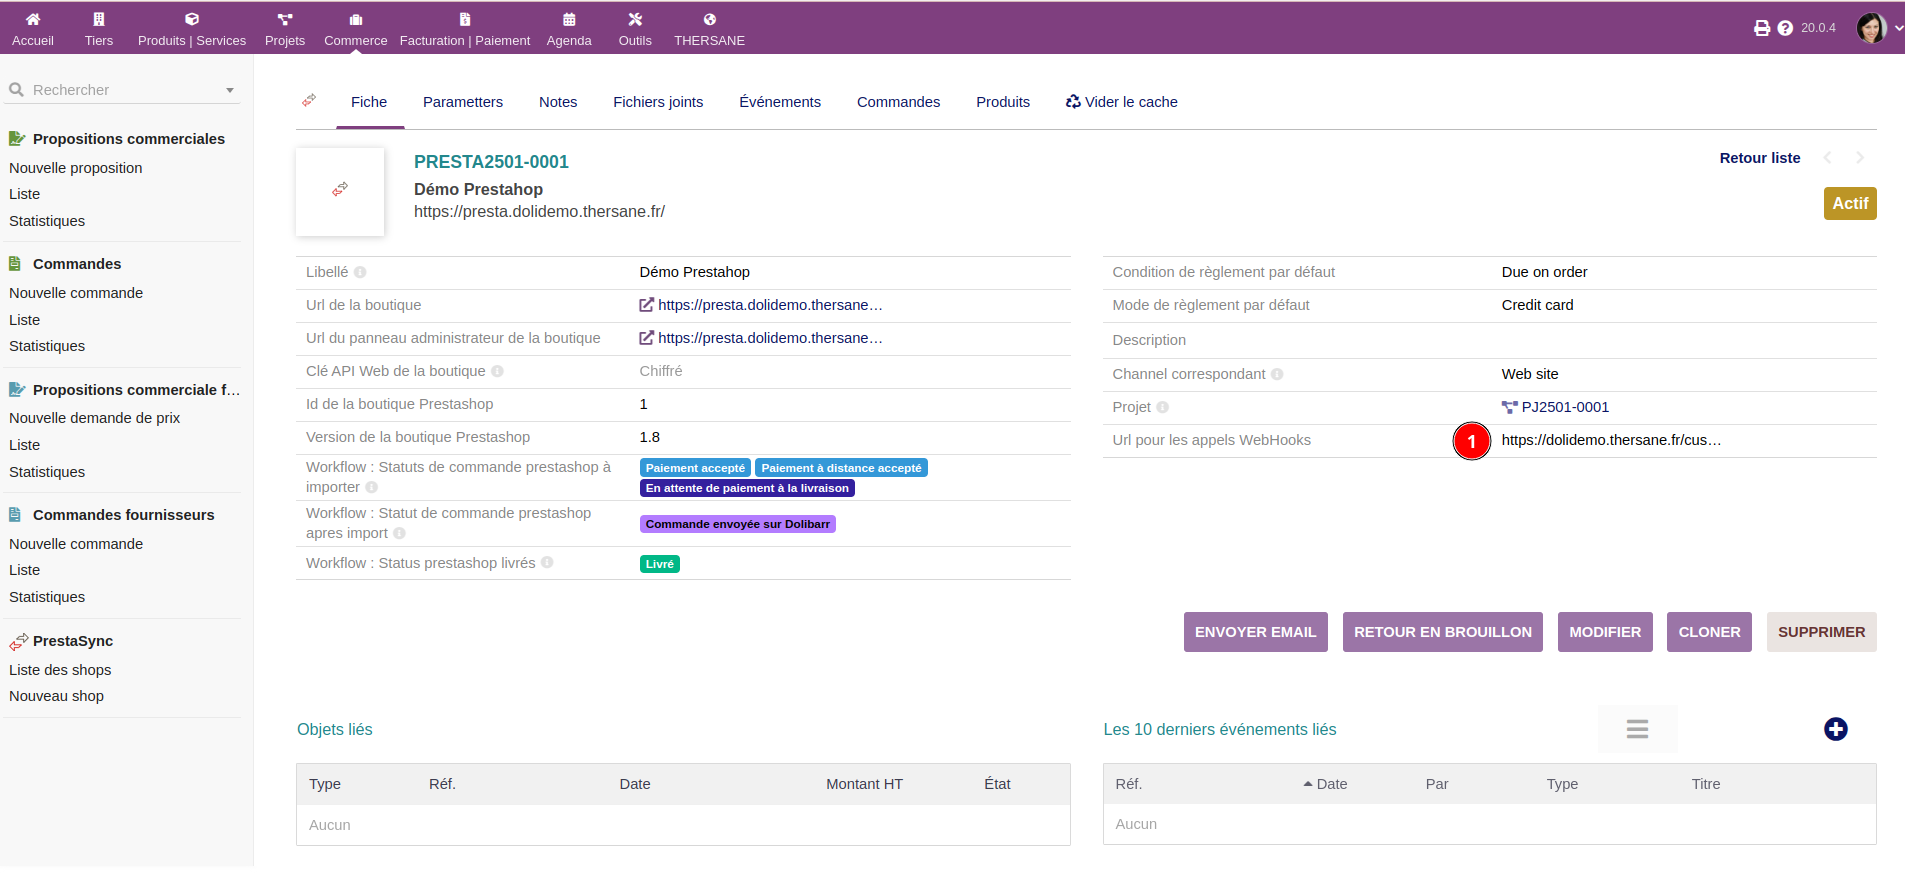Sort events by Date column header
The width and height of the screenshot is (1905, 884).
tap(1331, 784)
